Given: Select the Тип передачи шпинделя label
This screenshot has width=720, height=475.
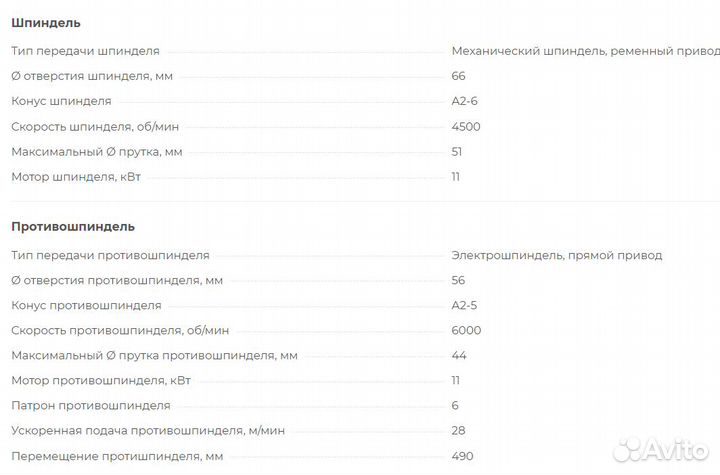Looking at the screenshot, I should point(85,51).
